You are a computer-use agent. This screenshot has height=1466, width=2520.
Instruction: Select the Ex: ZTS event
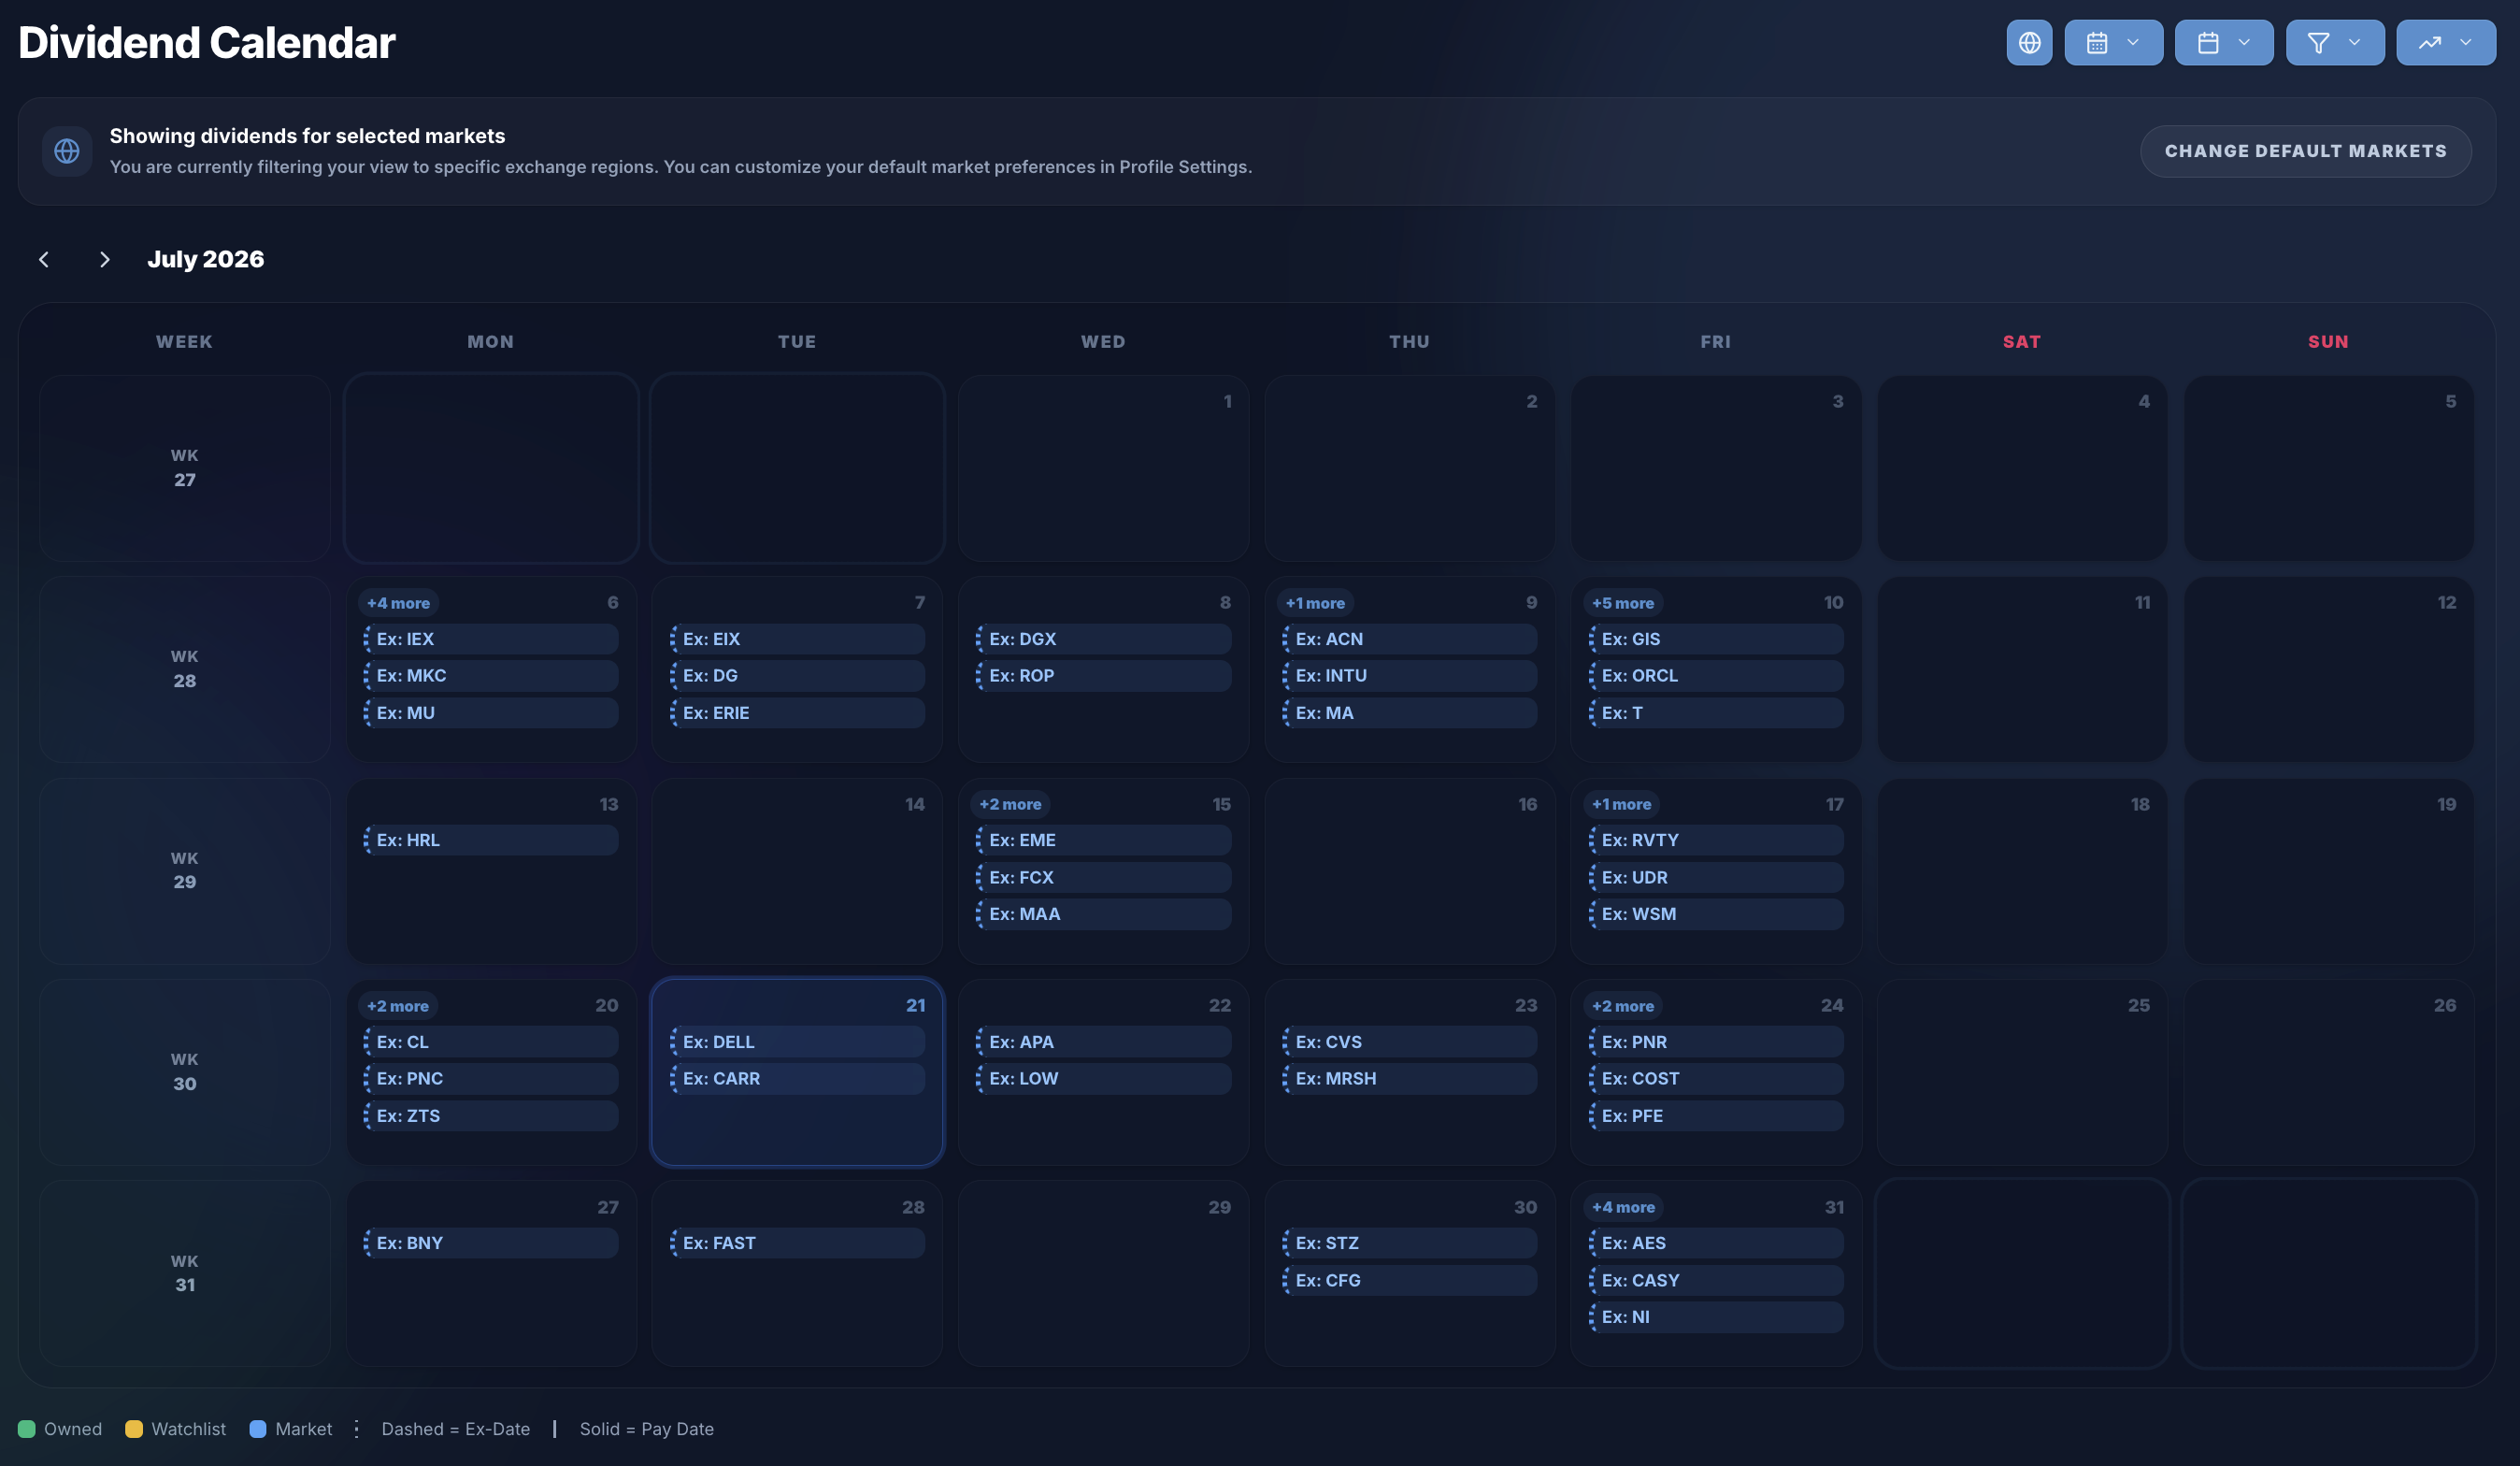tap(491, 1116)
